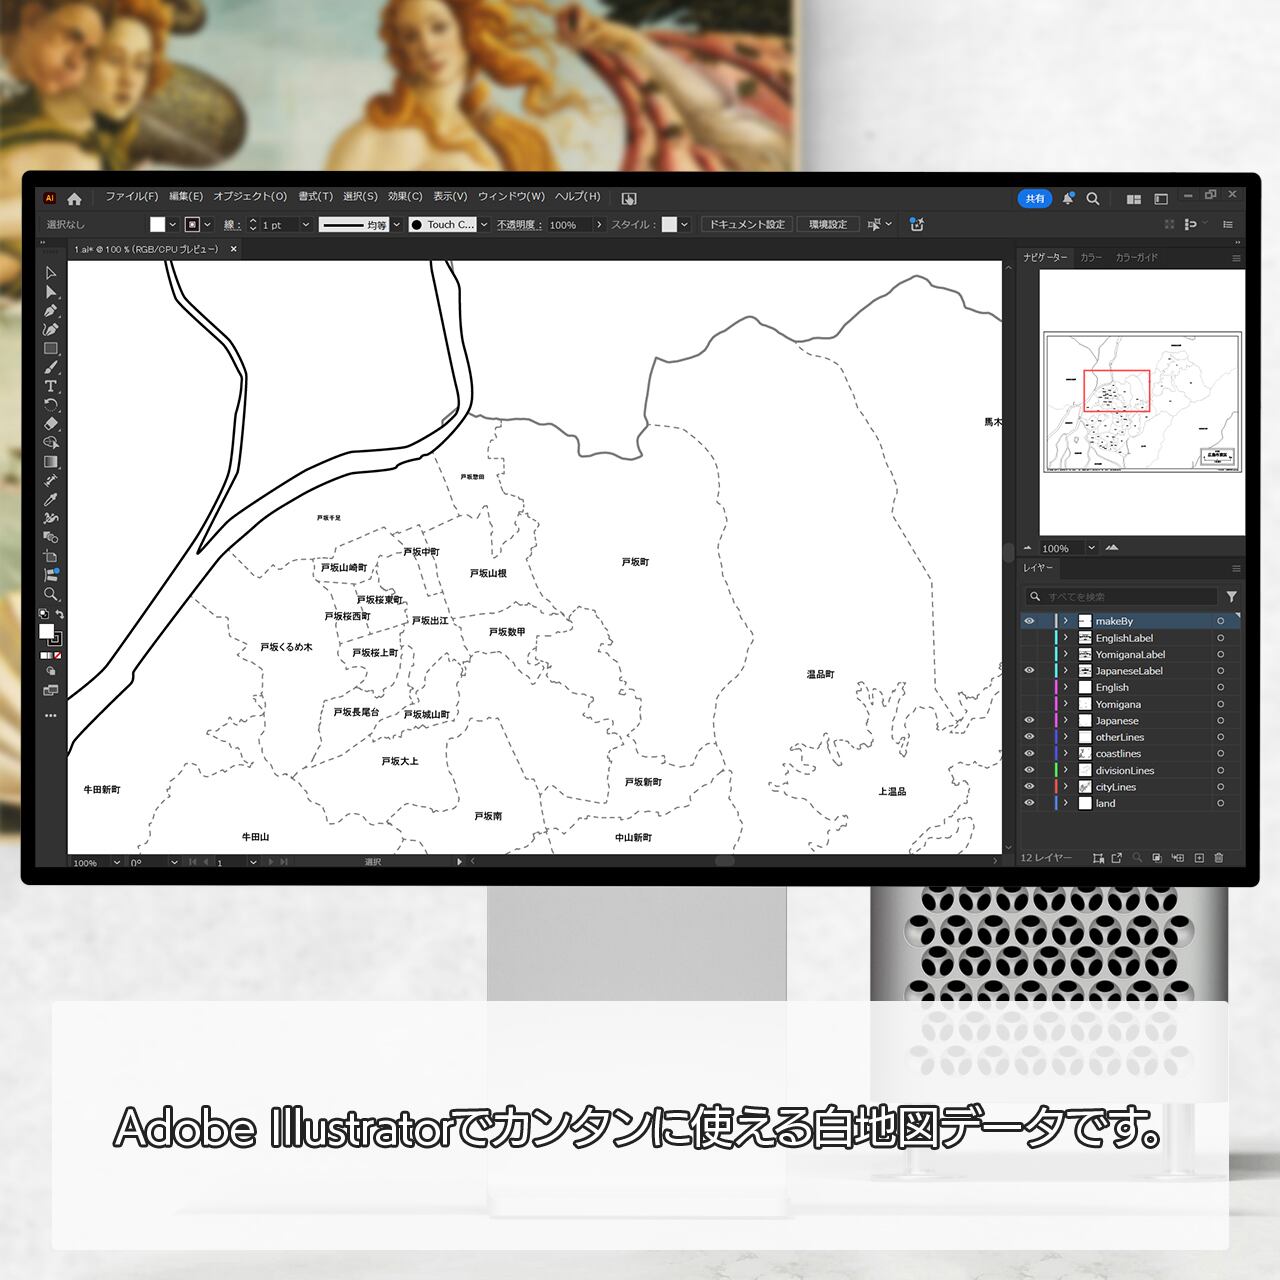Create new layer with plus icon
This screenshot has width=1280, height=1280.
tap(1199, 857)
